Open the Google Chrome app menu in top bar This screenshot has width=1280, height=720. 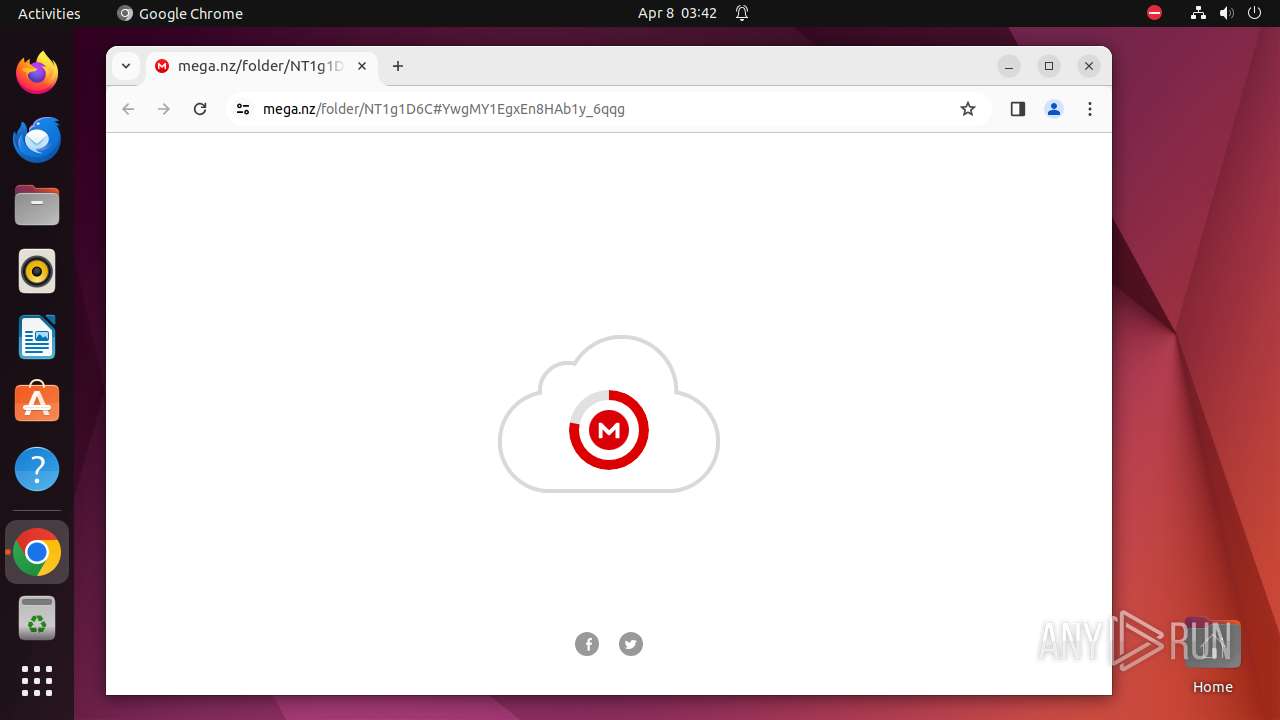point(180,13)
